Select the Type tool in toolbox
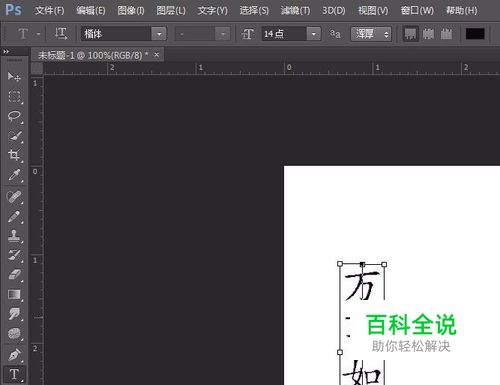 click(14, 375)
